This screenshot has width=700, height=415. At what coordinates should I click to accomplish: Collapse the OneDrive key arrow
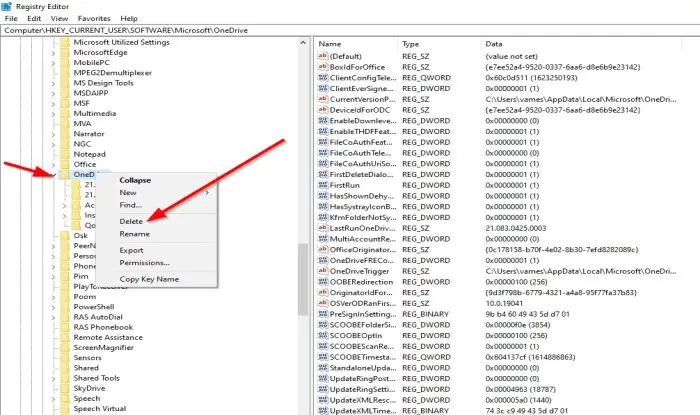[53, 175]
